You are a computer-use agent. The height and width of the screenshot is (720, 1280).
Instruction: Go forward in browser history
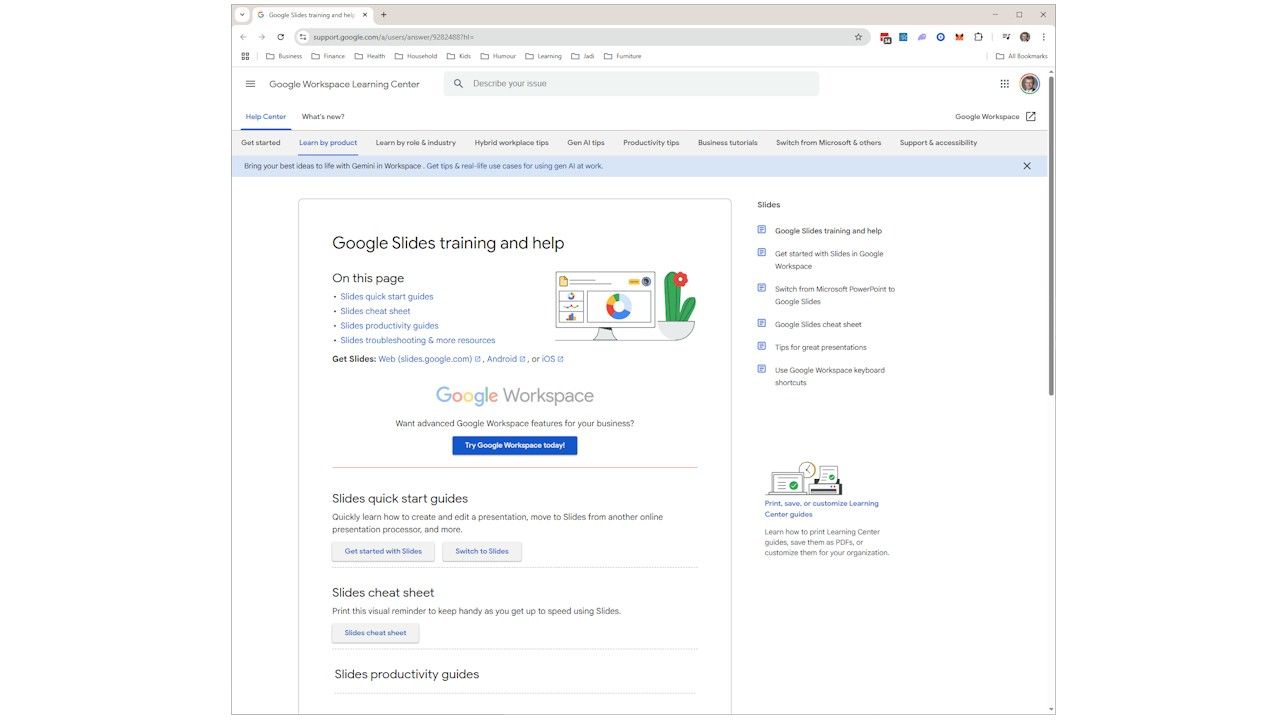(x=262, y=37)
